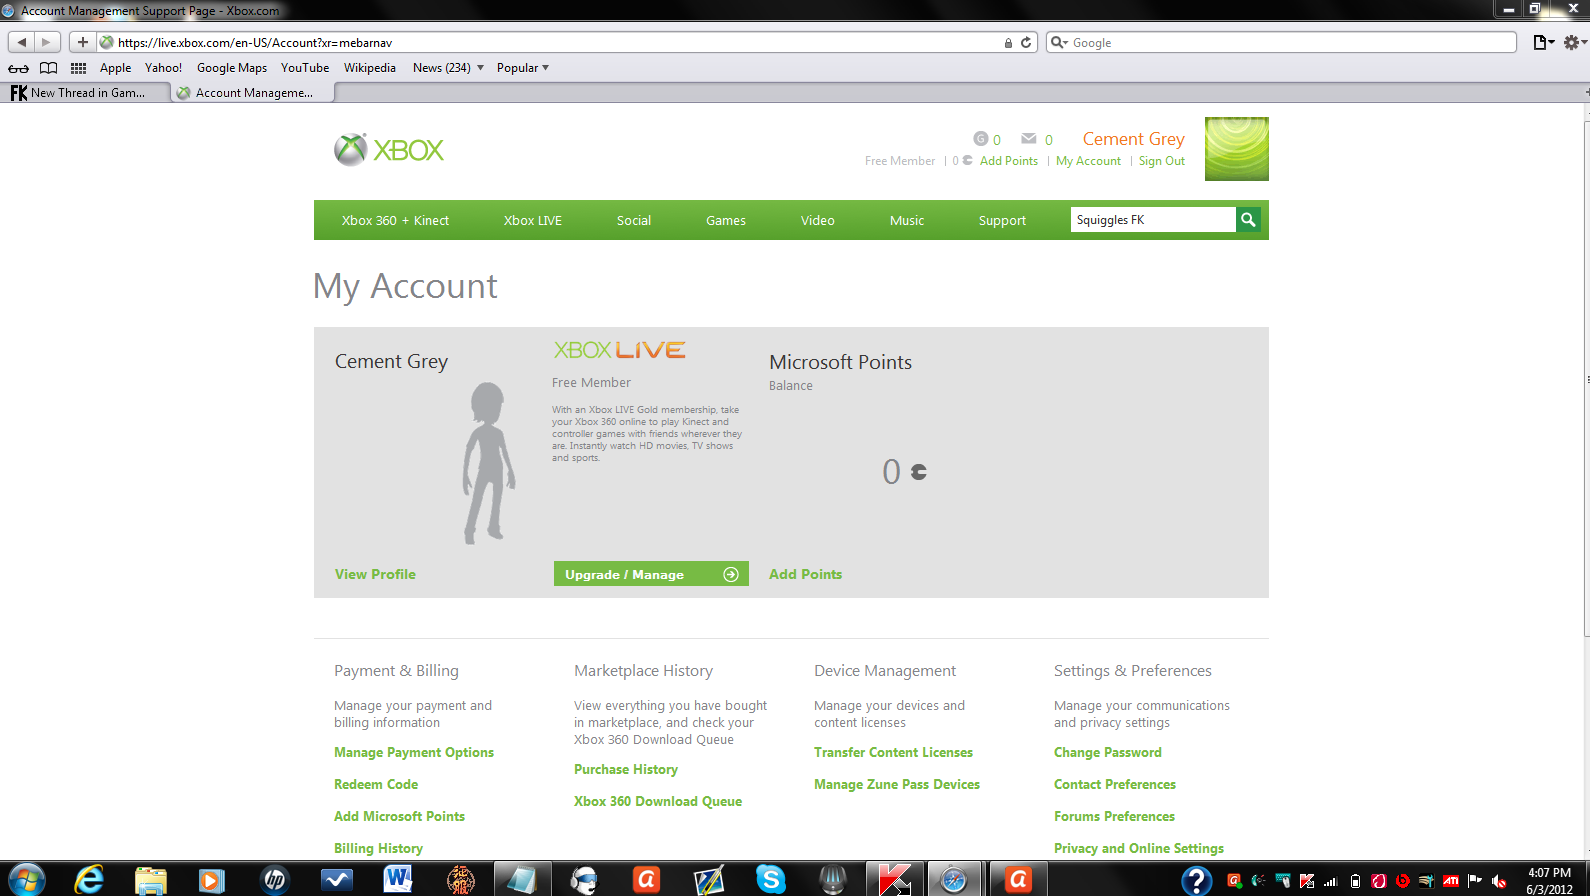Open the messages envelope icon in header
Screen dimensions: 1590x896
click(1028, 139)
